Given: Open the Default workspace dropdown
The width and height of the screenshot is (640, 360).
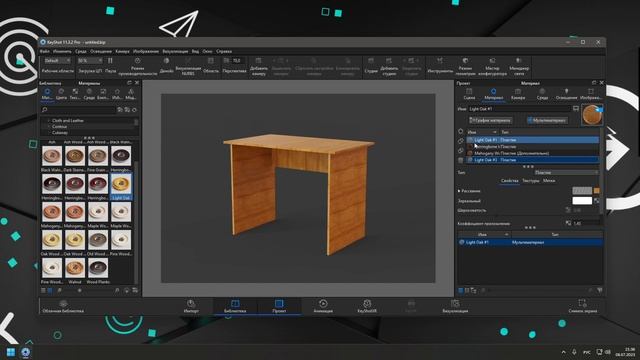Looking at the screenshot, I should click(x=57, y=60).
